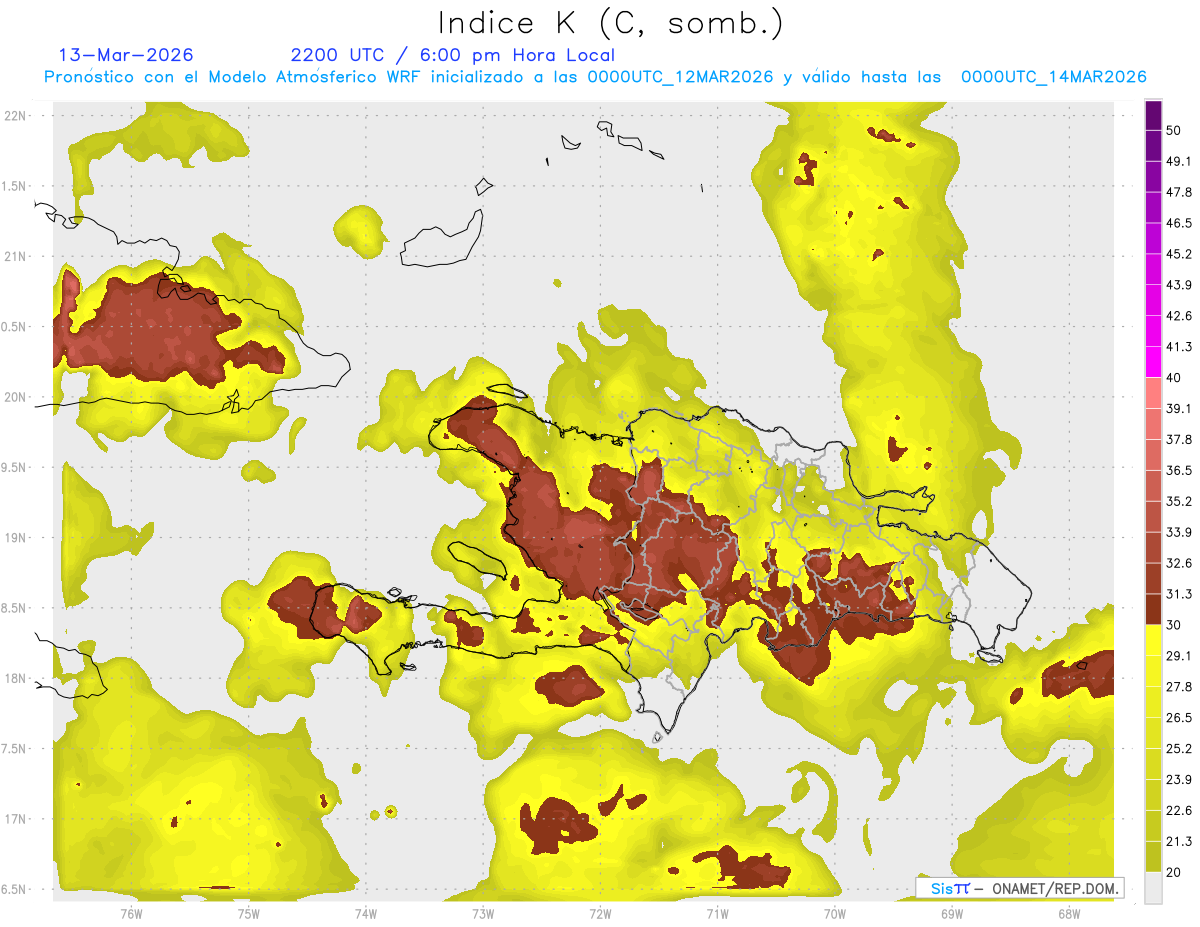Click the colorbar label "46.5"

click(1180, 223)
